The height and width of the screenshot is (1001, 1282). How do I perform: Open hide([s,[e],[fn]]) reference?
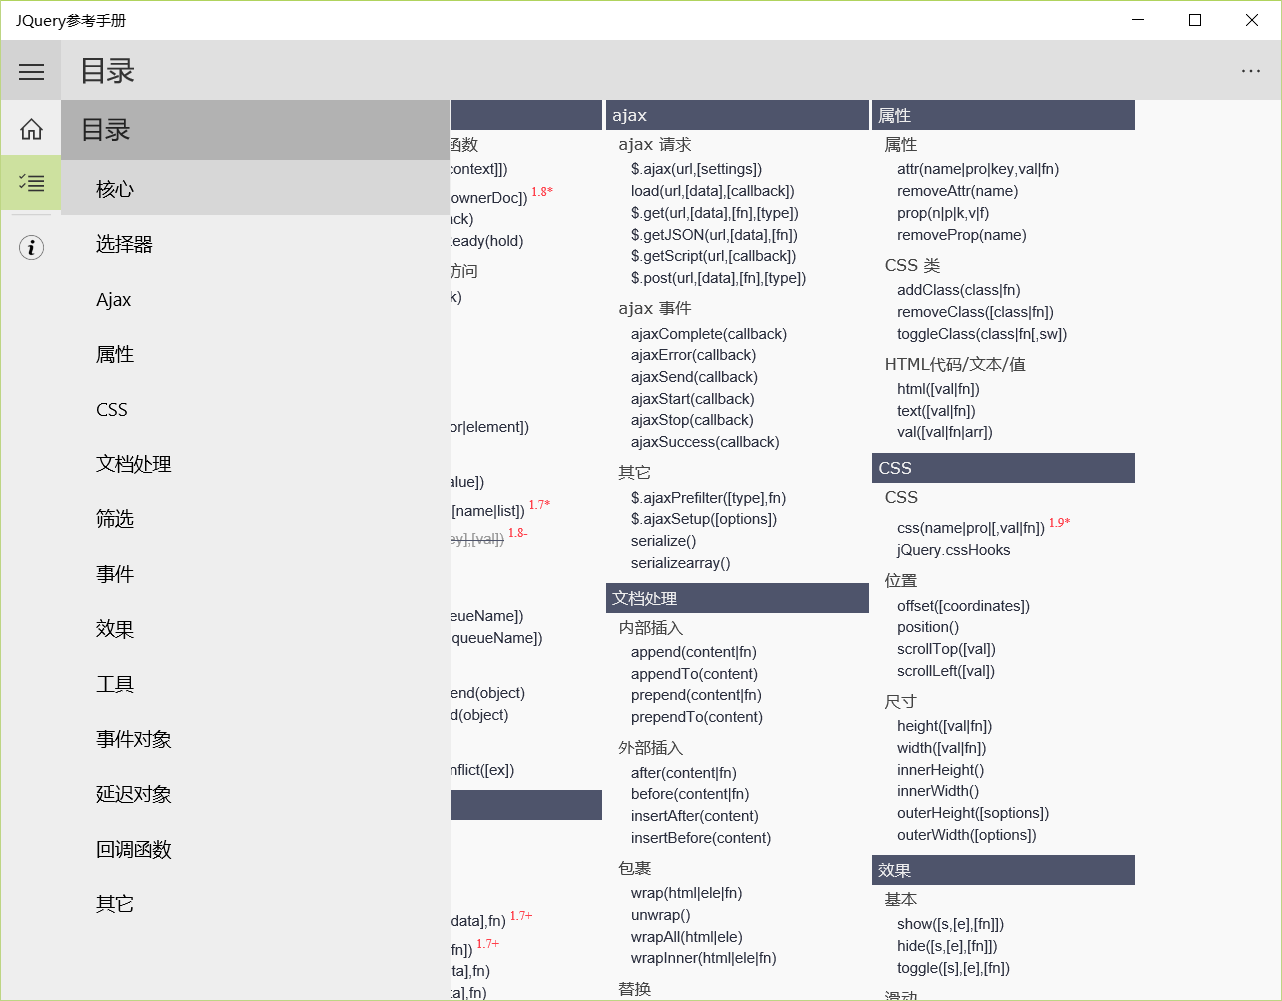[x=948, y=946]
